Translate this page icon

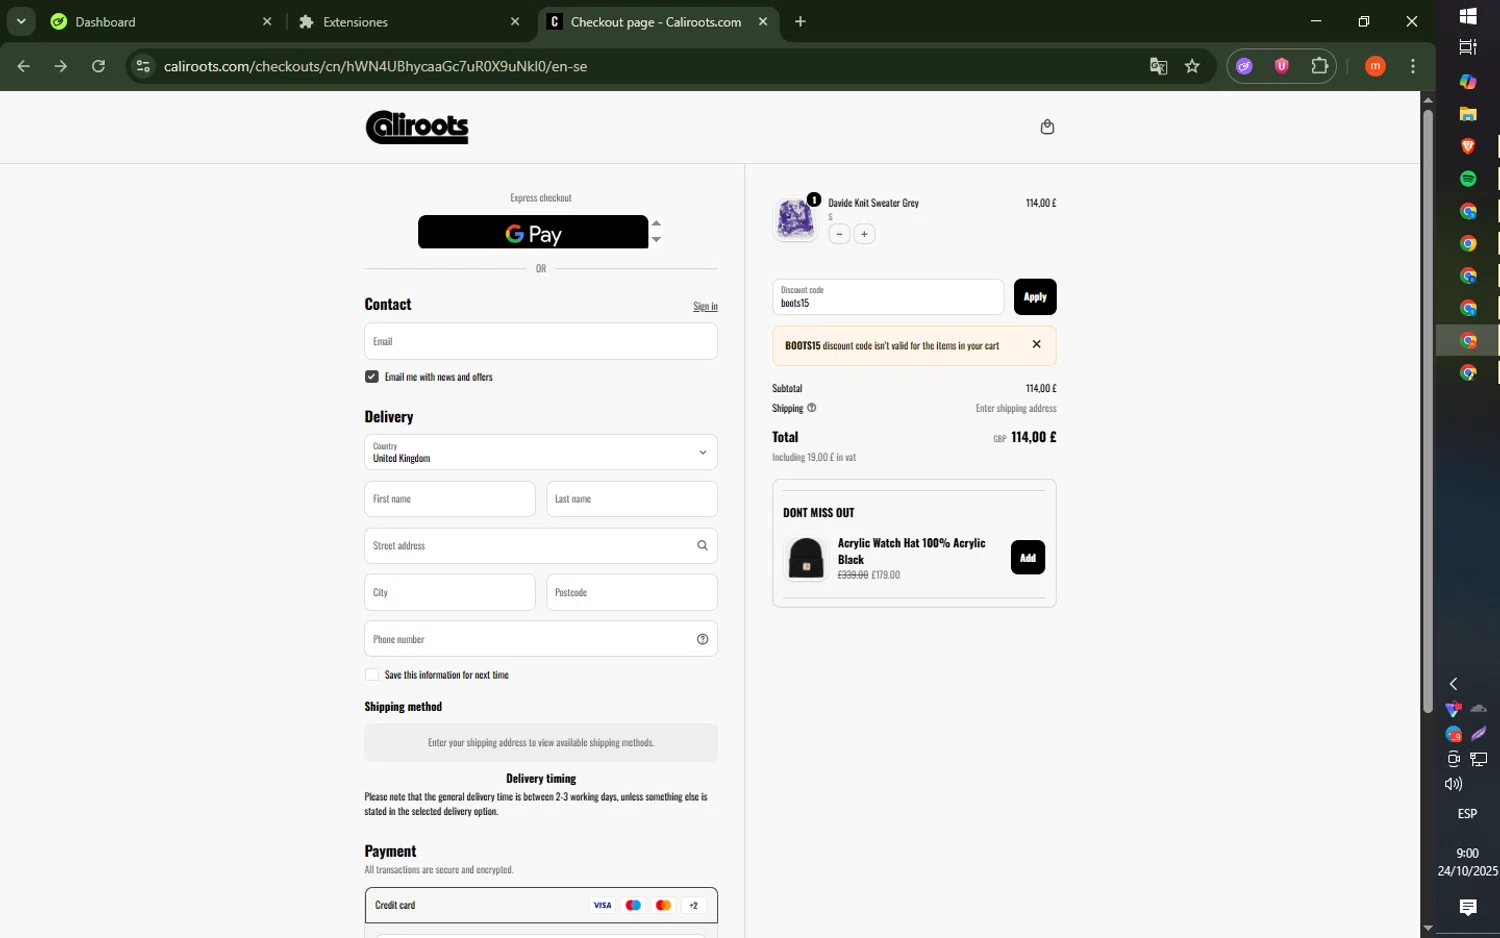pos(1159,67)
